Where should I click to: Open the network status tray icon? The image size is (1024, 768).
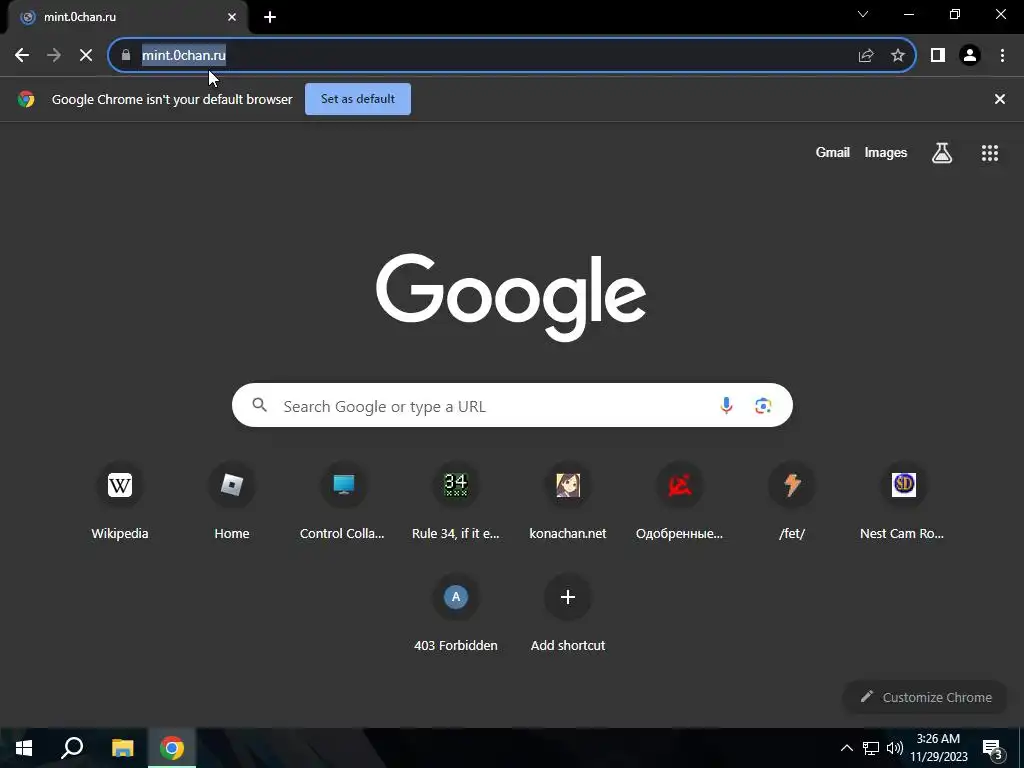pyautogui.click(x=871, y=748)
